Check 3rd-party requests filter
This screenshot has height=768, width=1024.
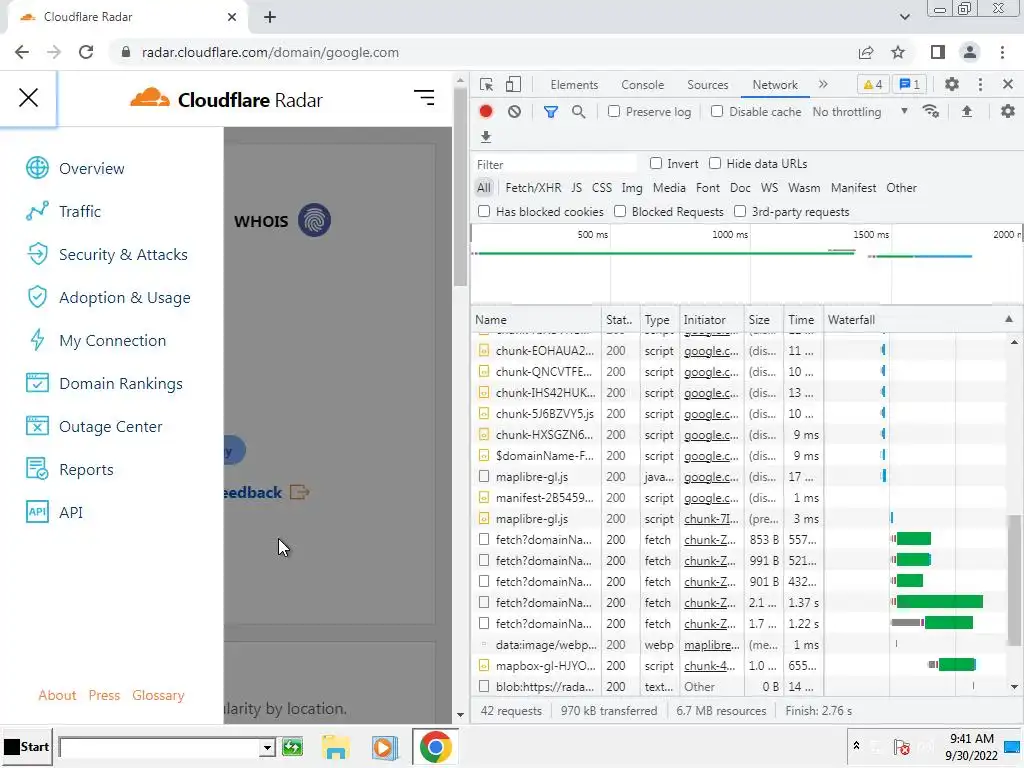[740, 212]
